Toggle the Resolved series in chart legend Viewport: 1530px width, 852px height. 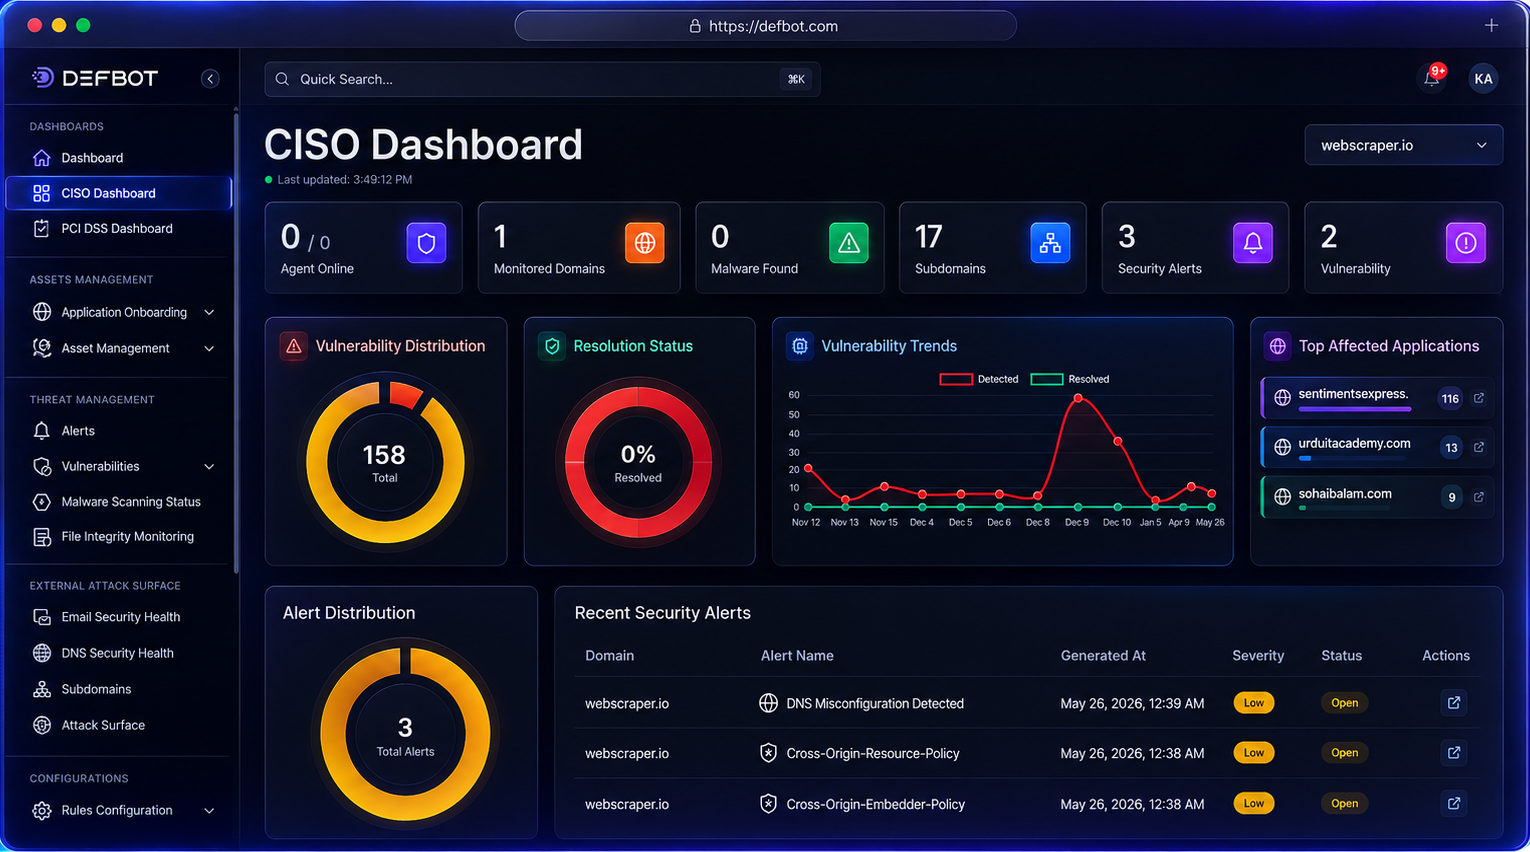click(x=1070, y=379)
